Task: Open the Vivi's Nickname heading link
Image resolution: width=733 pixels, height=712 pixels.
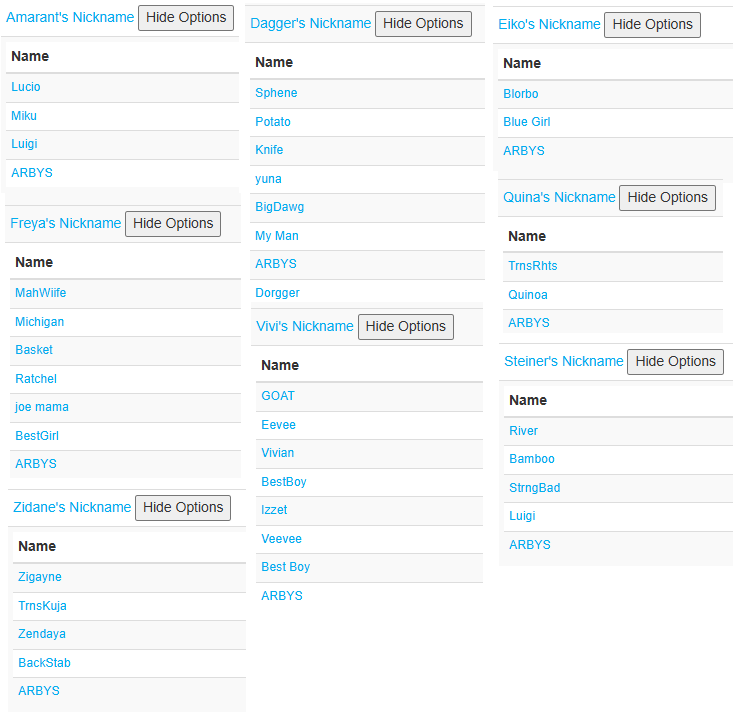Action: point(305,326)
